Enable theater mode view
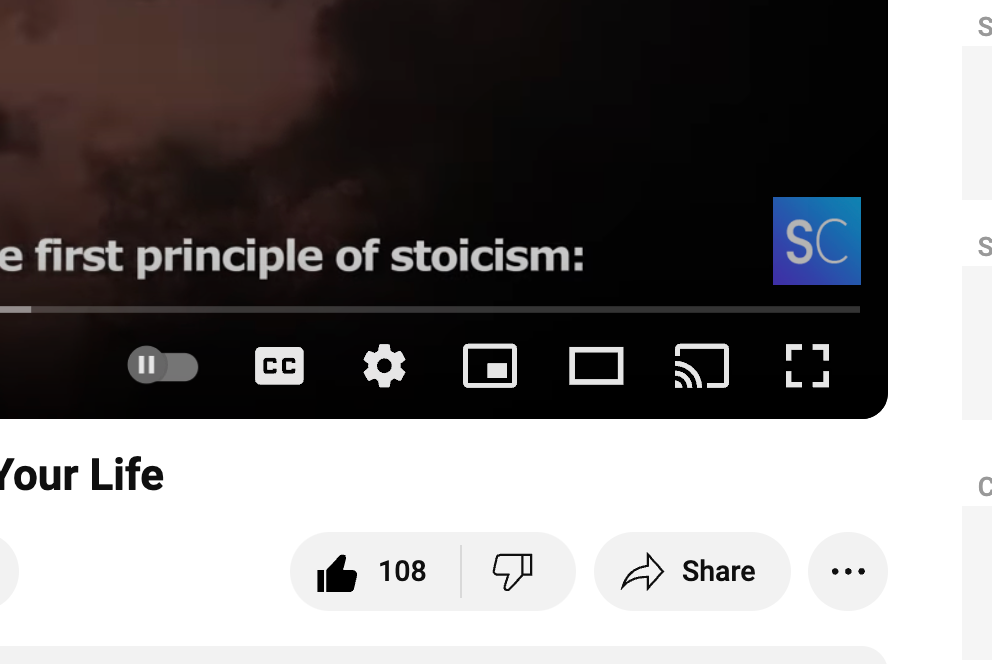Viewport: 992px width, 664px height. [596, 366]
